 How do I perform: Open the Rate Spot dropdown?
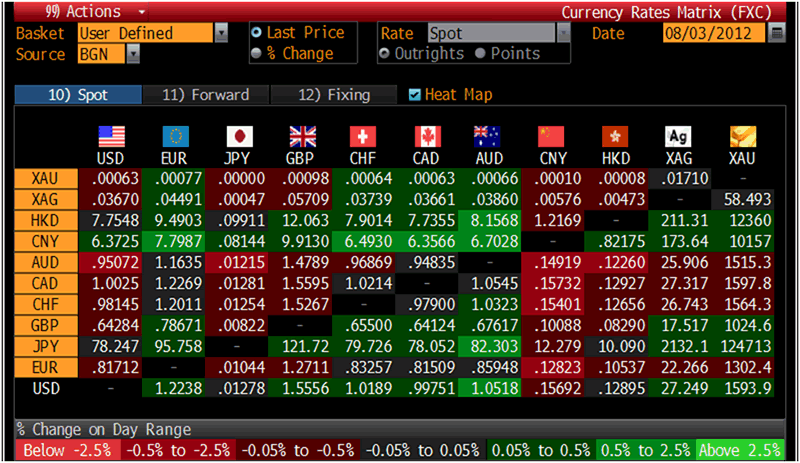(563, 33)
